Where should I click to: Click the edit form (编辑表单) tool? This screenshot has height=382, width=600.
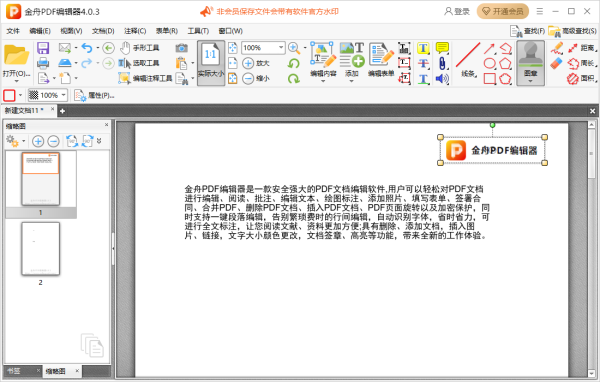coord(381,59)
